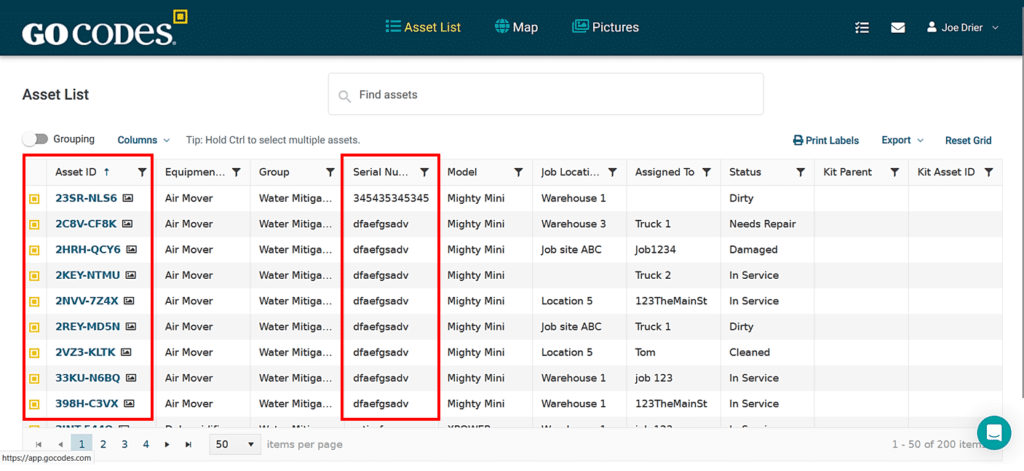
Task: Filter the Asset ID column
Action: click(142, 172)
